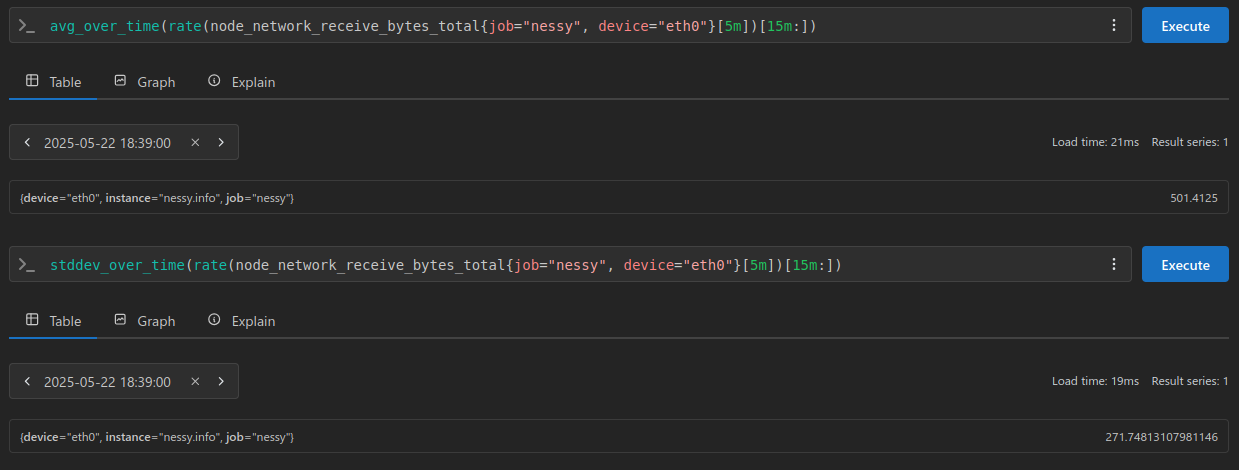This screenshot has height=470, width=1239.
Task: Click the Load time: 21ms text
Action: coord(1095,143)
